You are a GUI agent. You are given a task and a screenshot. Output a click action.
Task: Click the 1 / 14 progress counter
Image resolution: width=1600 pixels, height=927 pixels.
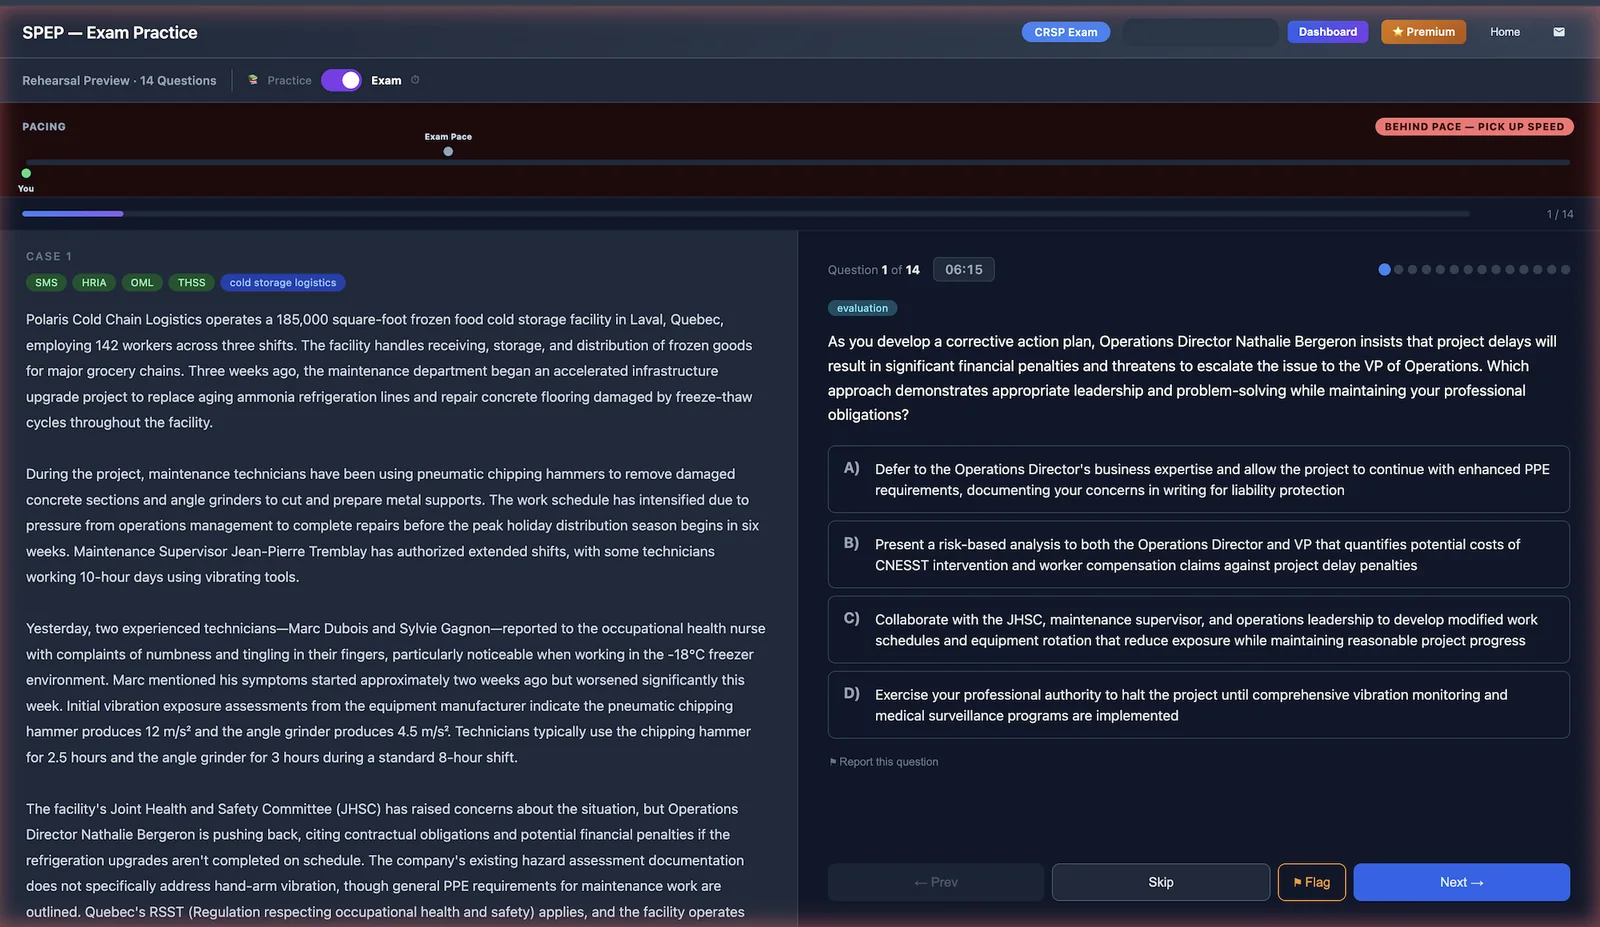pos(1560,214)
